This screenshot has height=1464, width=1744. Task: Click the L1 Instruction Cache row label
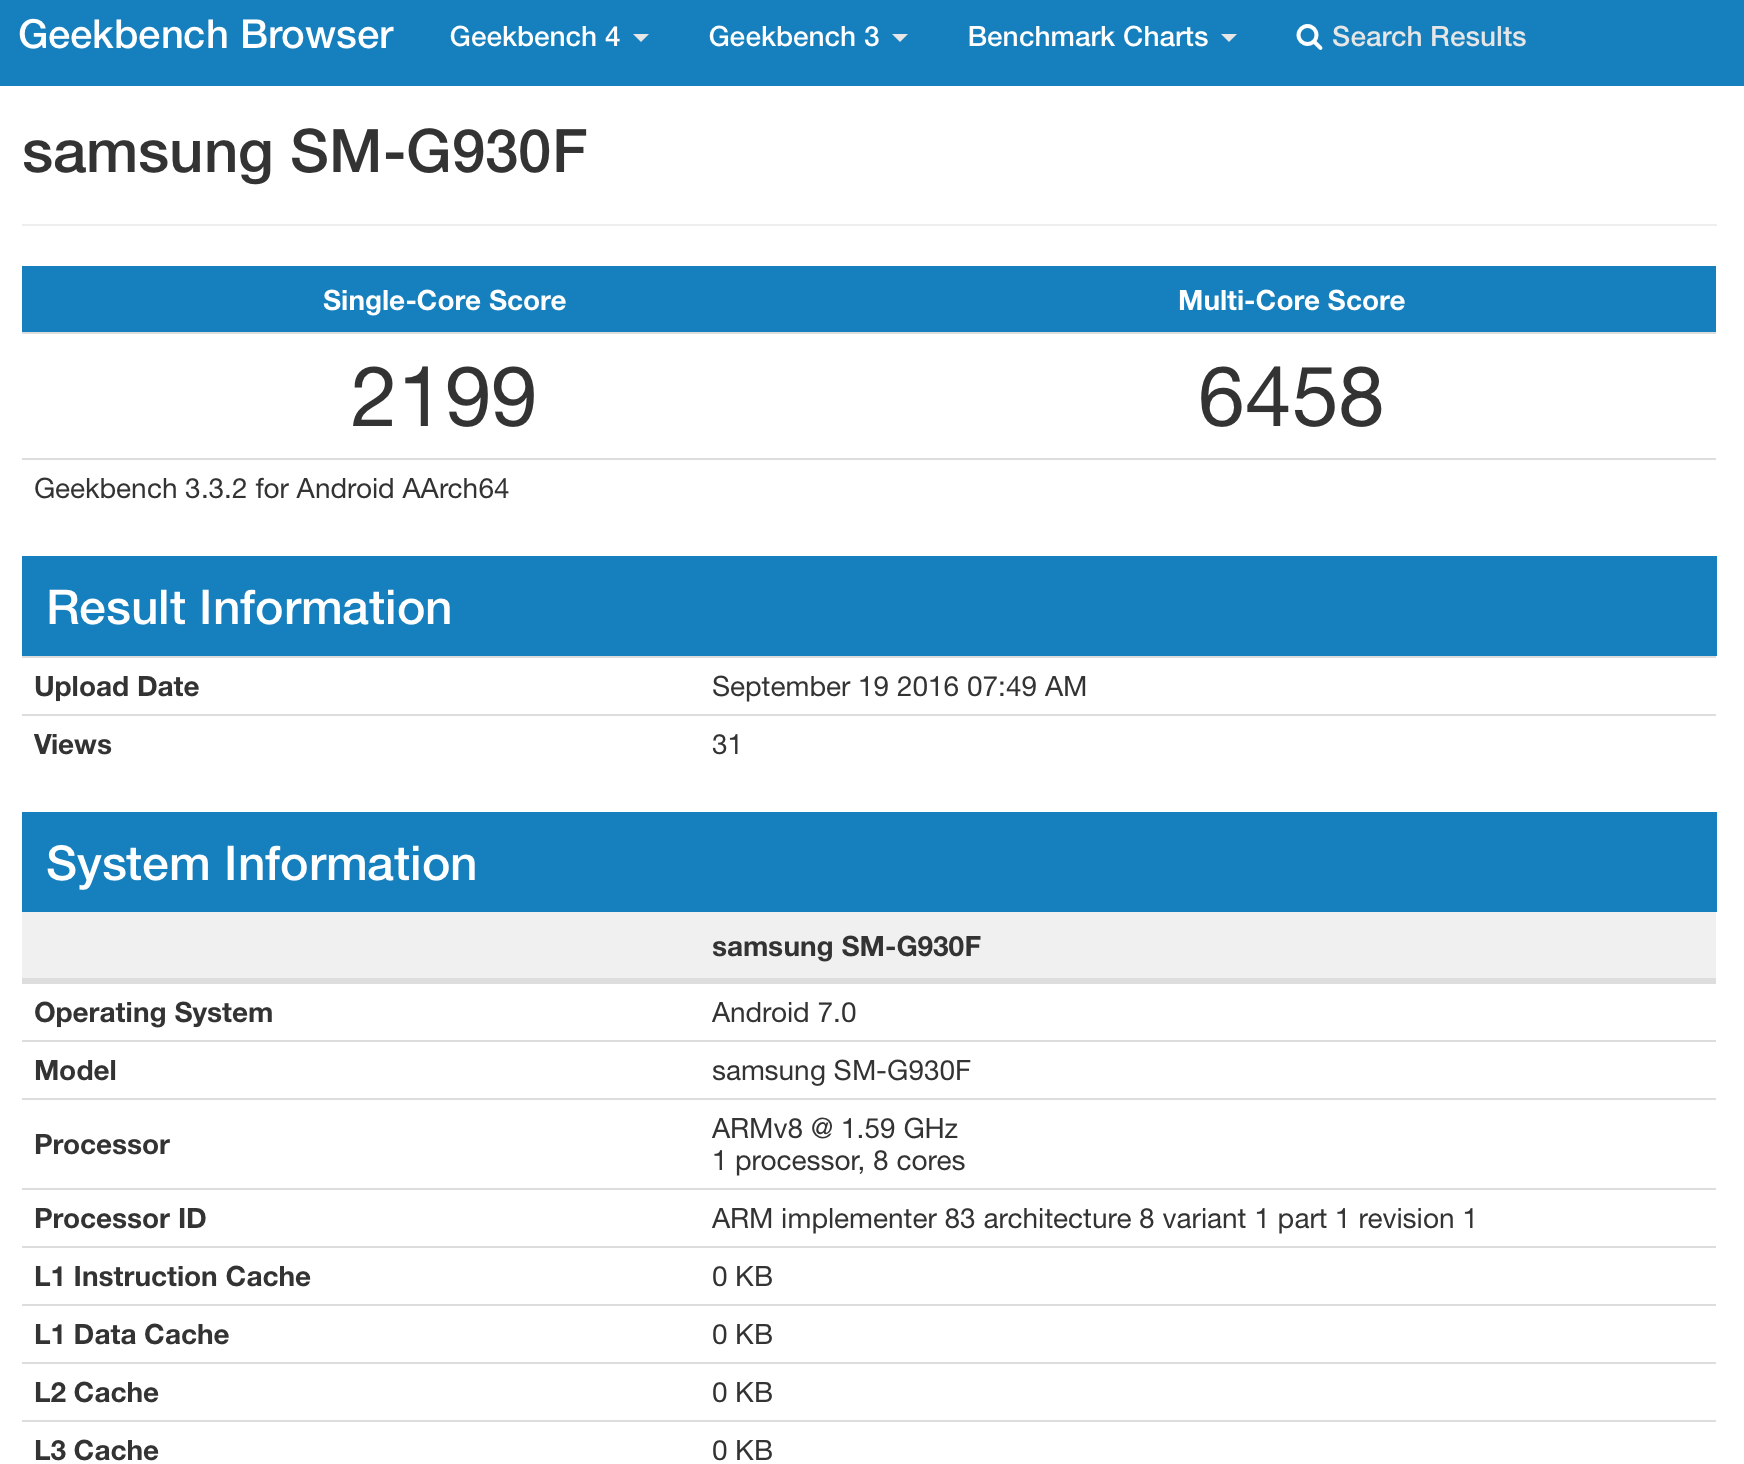tap(172, 1276)
